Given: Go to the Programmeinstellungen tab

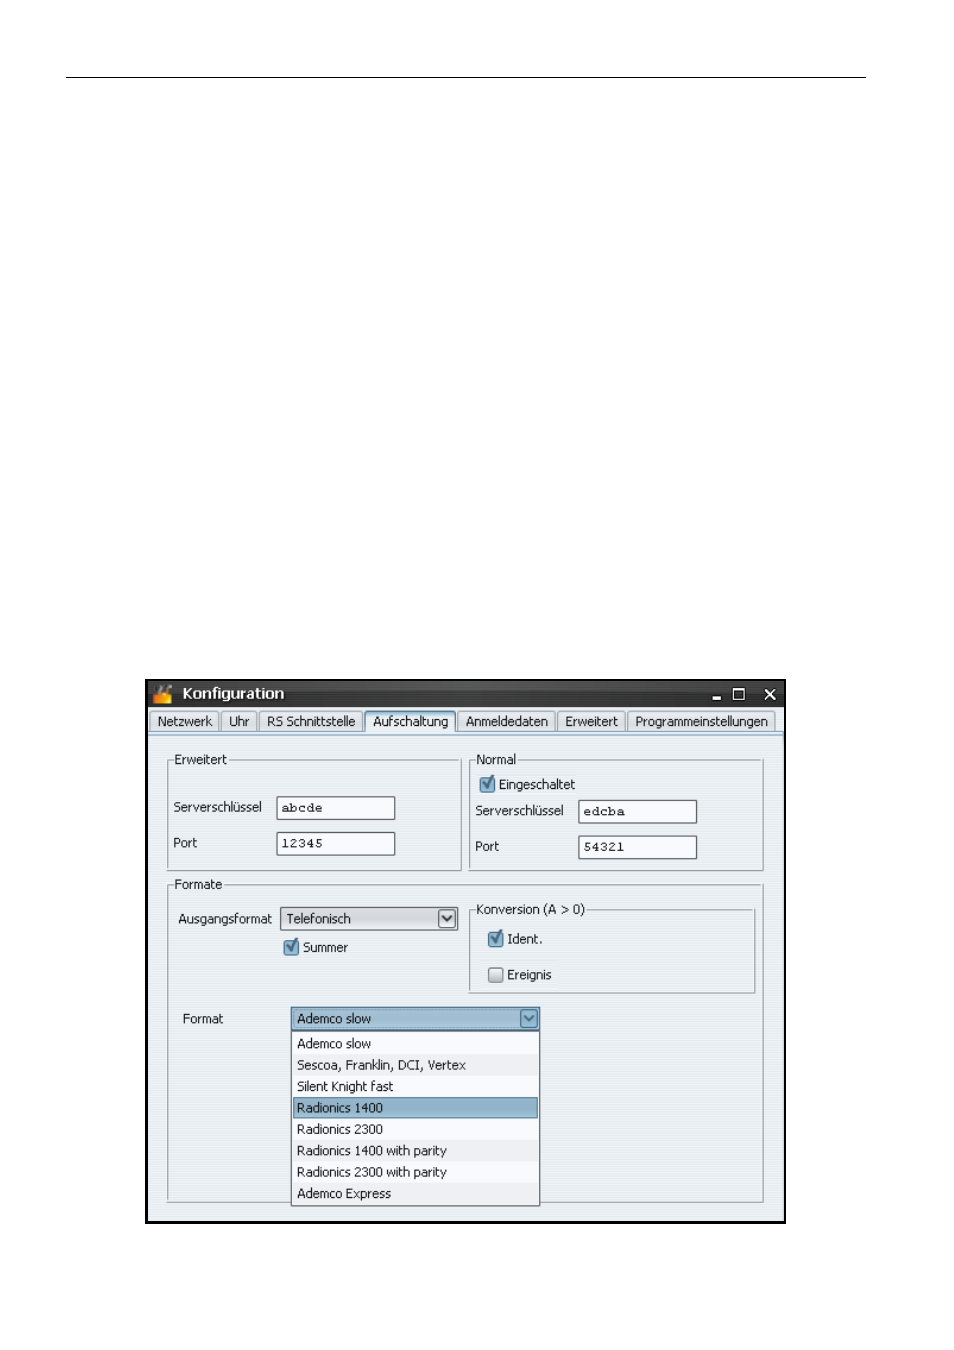Looking at the screenshot, I should [x=701, y=722].
